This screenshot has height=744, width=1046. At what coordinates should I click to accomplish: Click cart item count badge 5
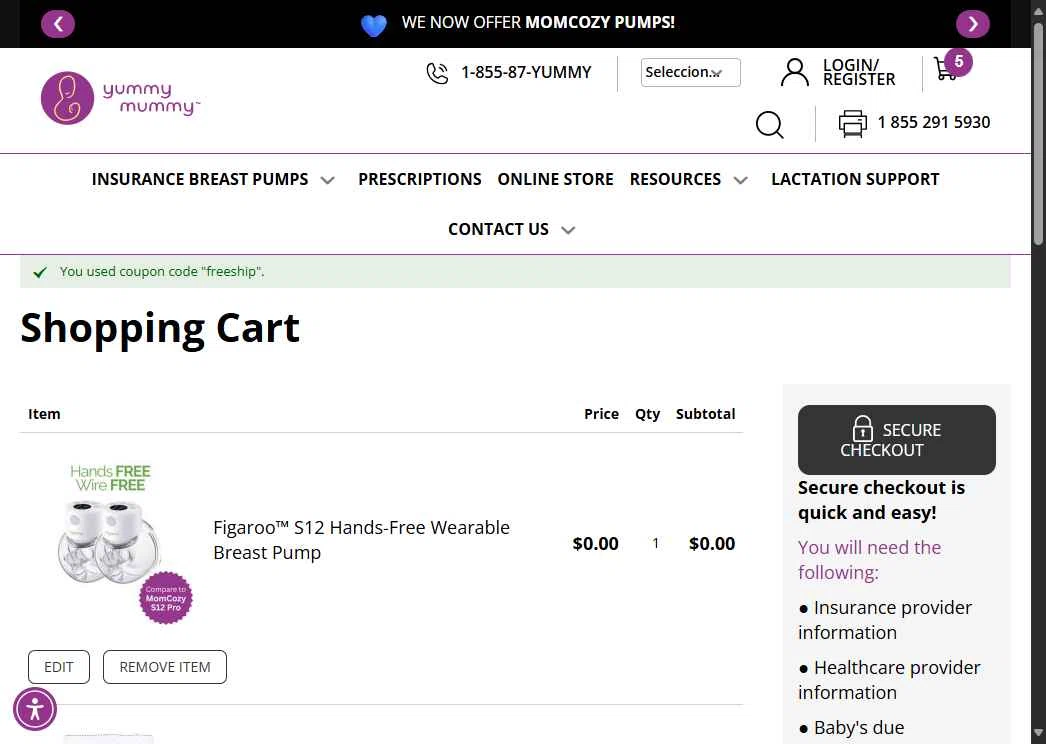pyautogui.click(x=959, y=62)
